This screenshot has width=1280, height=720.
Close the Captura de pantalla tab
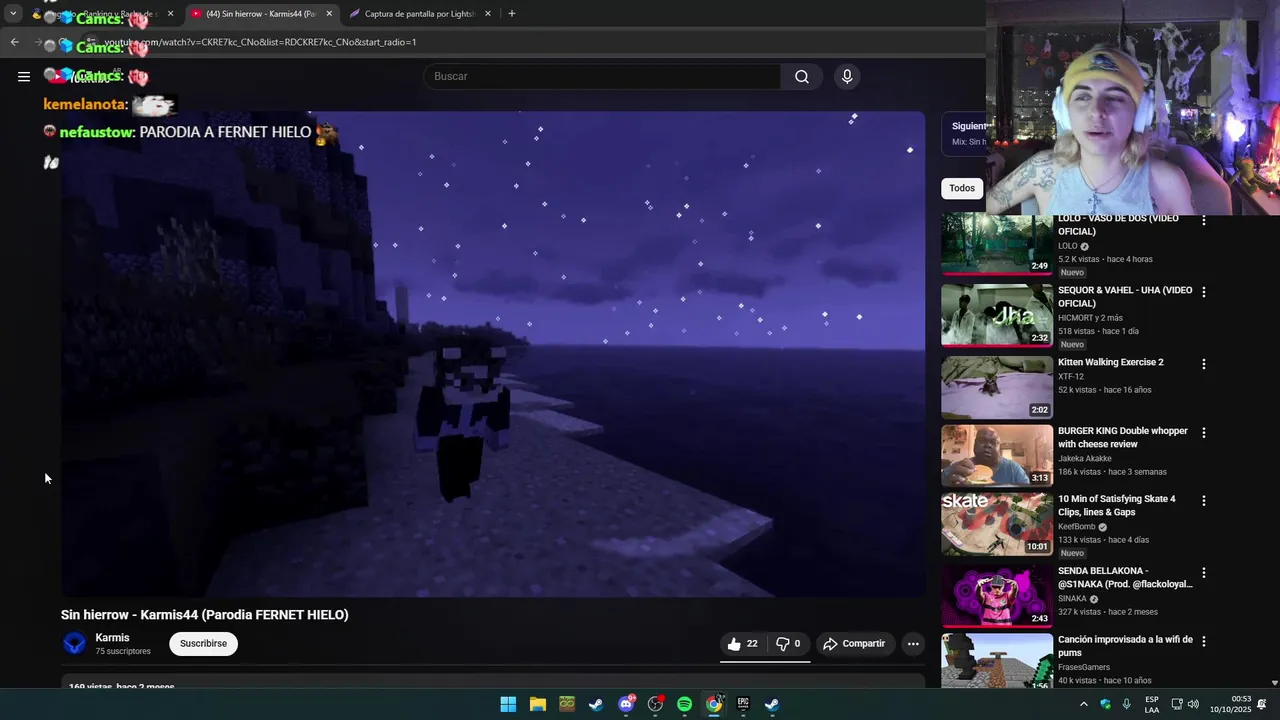488,14
